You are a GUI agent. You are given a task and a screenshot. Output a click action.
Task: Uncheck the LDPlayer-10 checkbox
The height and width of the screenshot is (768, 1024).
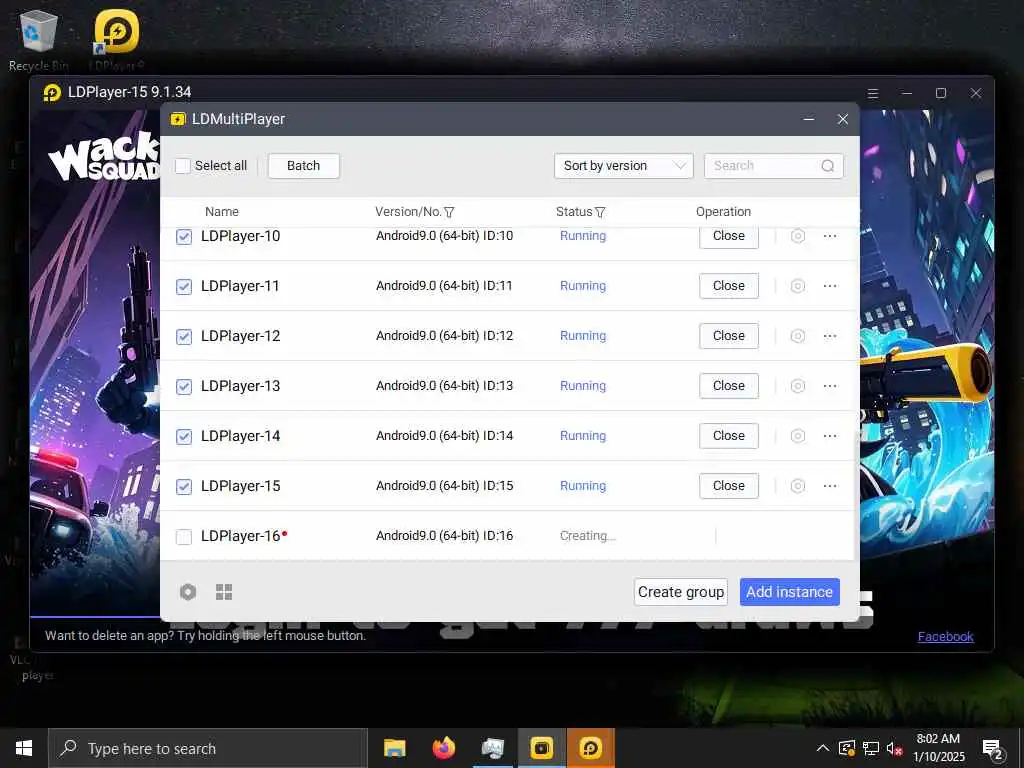pyautogui.click(x=184, y=236)
